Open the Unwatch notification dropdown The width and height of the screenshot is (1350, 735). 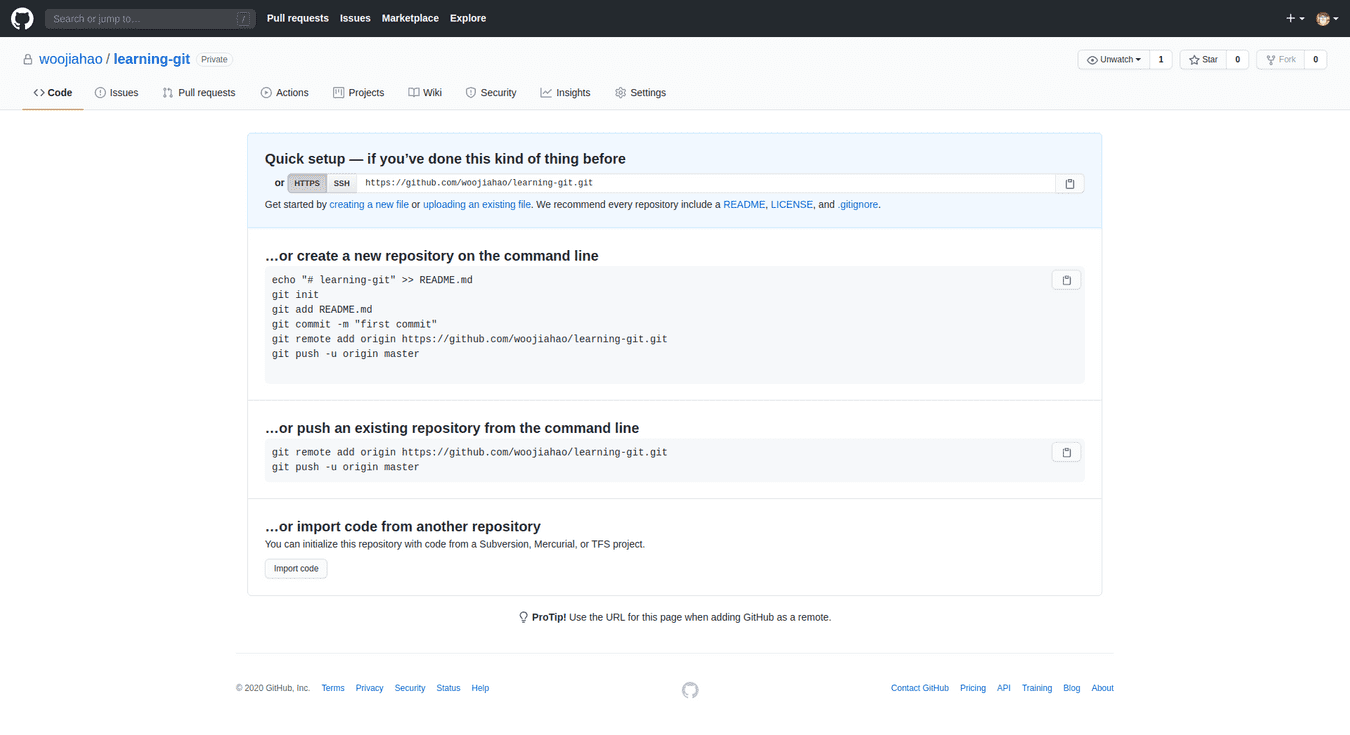(1113, 59)
